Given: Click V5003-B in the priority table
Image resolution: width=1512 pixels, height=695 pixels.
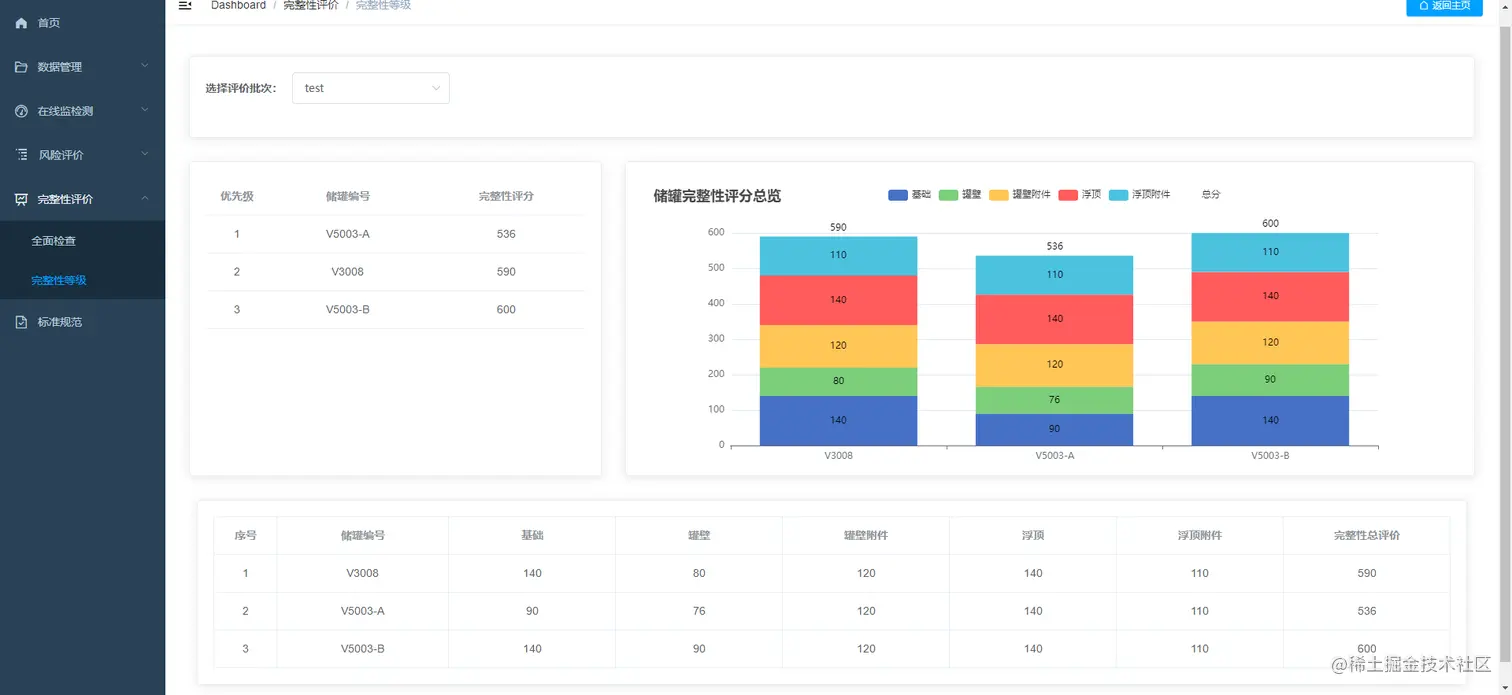Looking at the screenshot, I should pyautogui.click(x=348, y=310).
